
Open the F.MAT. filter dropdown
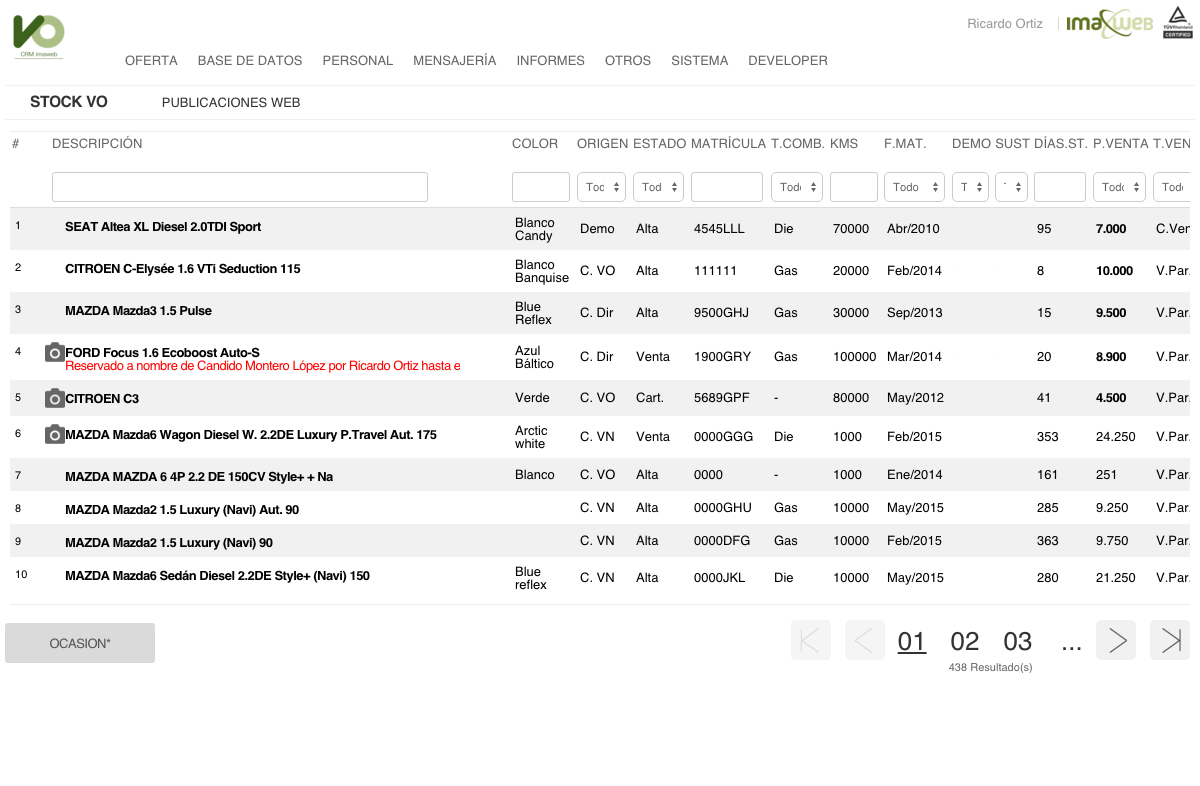click(915, 187)
